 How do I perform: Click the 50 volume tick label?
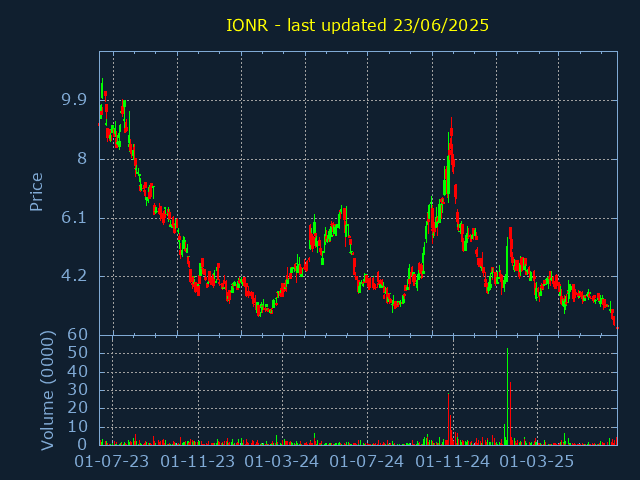(x=78, y=353)
